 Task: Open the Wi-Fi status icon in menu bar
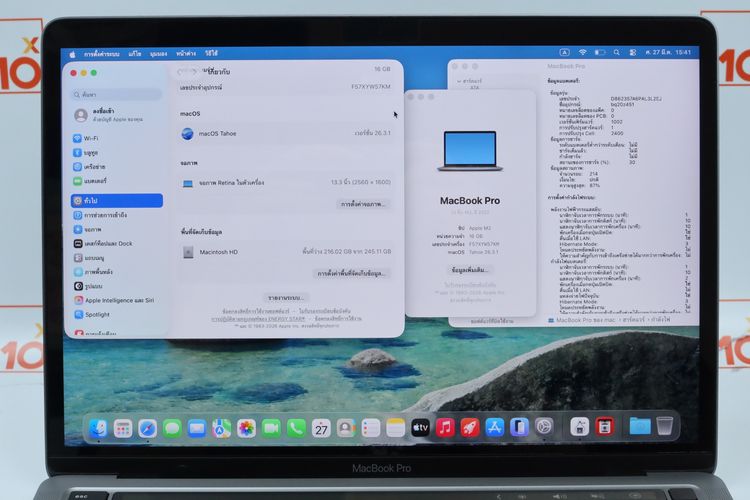click(583, 52)
